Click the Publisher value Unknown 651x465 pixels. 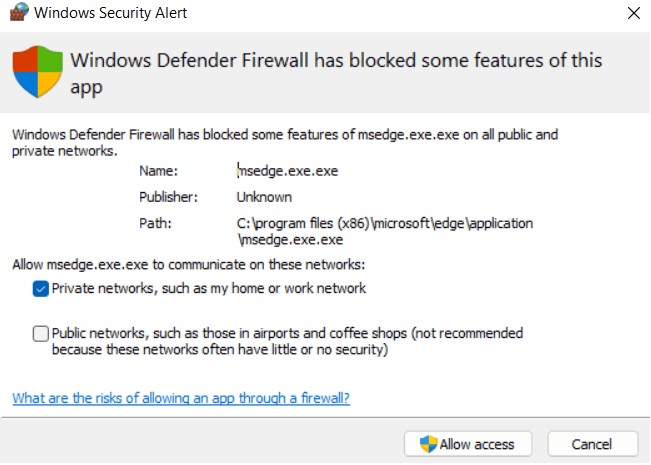coord(264,197)
